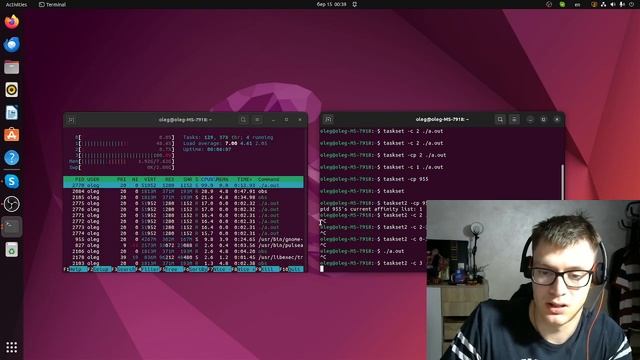Click the htop Mem usage meter
Image resolution: width=640 pixels, height=360 pixels.
(122, 162)
